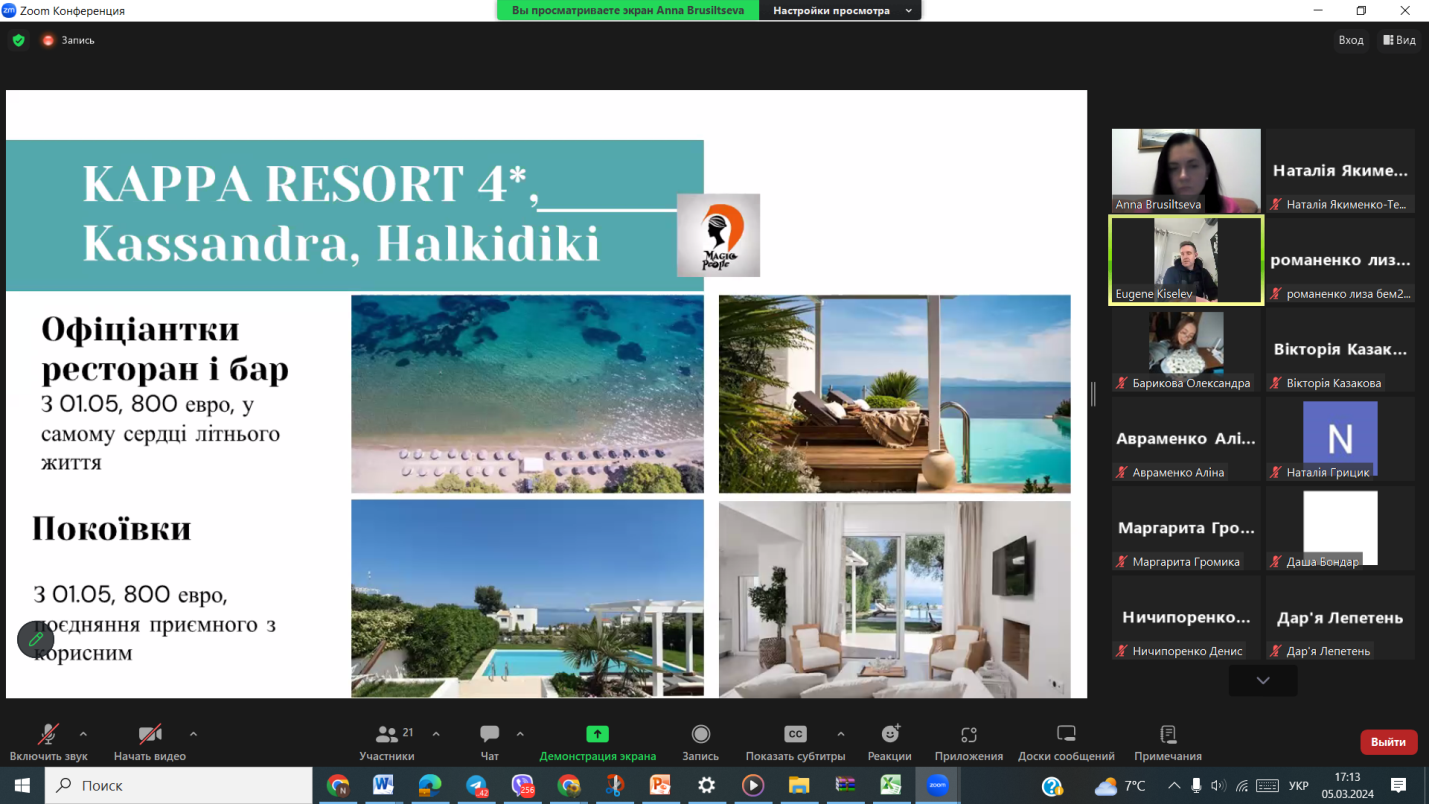
Task: Click the Офіціантки ресторан і бар heading
Action: point(165,349)
